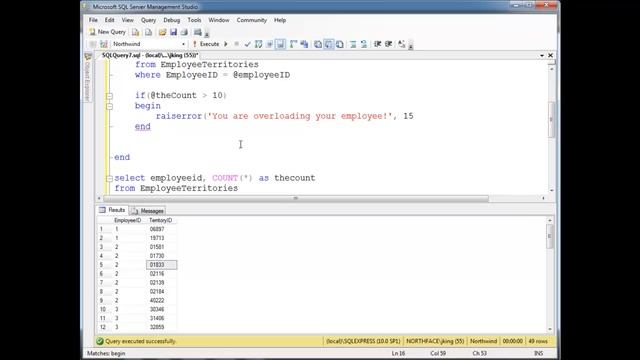640x360 pixels.
Task: Expand the Object Explorer side tab
Action: tap(88, 77)
